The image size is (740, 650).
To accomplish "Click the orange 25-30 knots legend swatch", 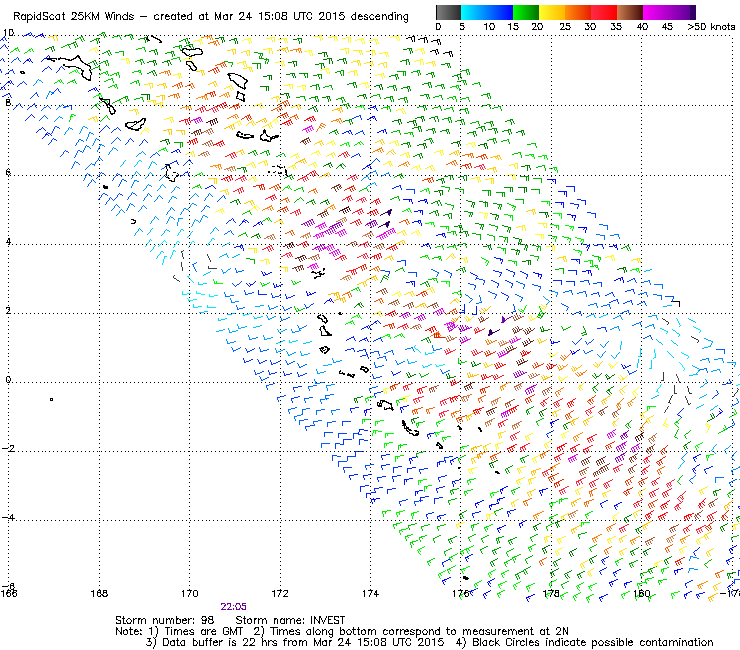I will pyautogui.click(x=578, y=12).
